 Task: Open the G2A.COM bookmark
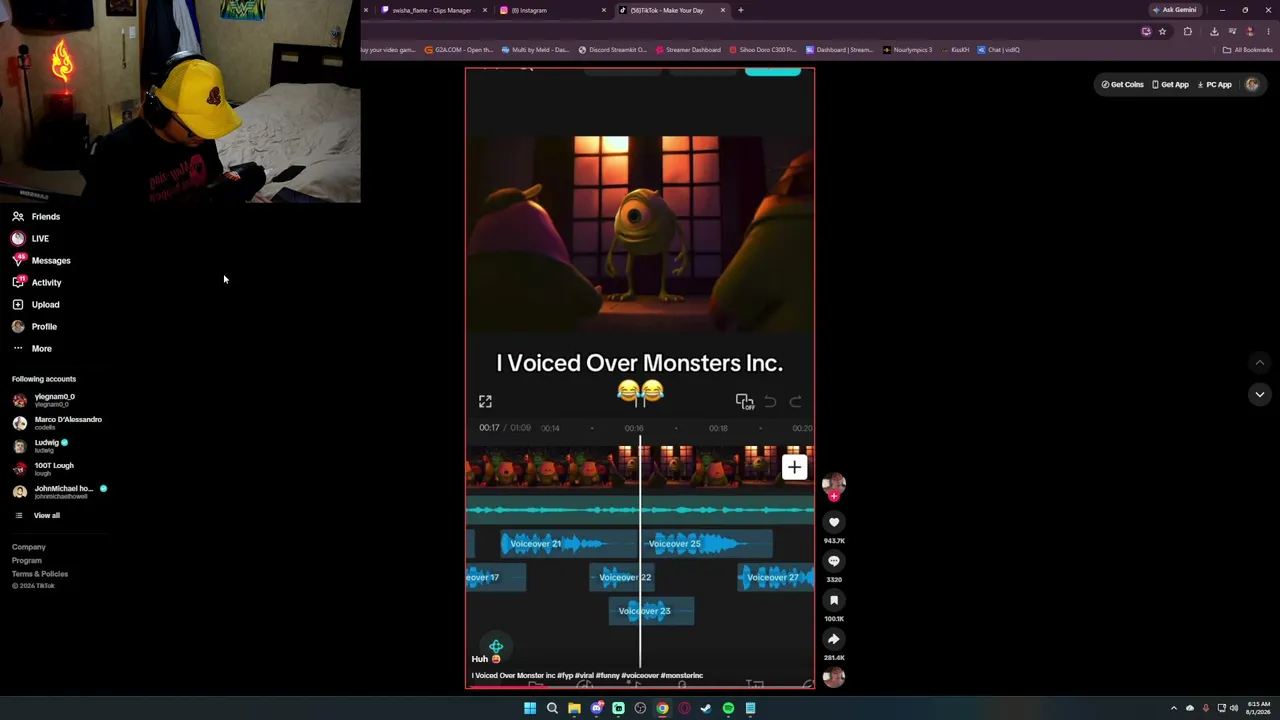tap(459, 50)
